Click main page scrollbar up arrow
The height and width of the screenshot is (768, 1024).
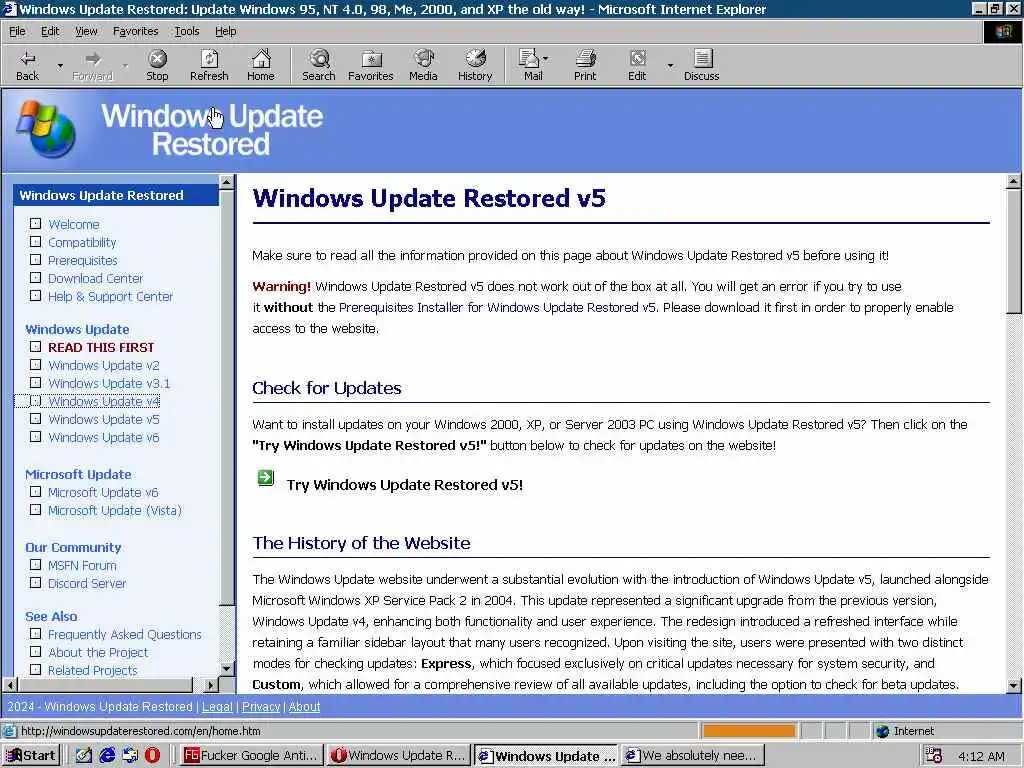[x=1014, y=182]
